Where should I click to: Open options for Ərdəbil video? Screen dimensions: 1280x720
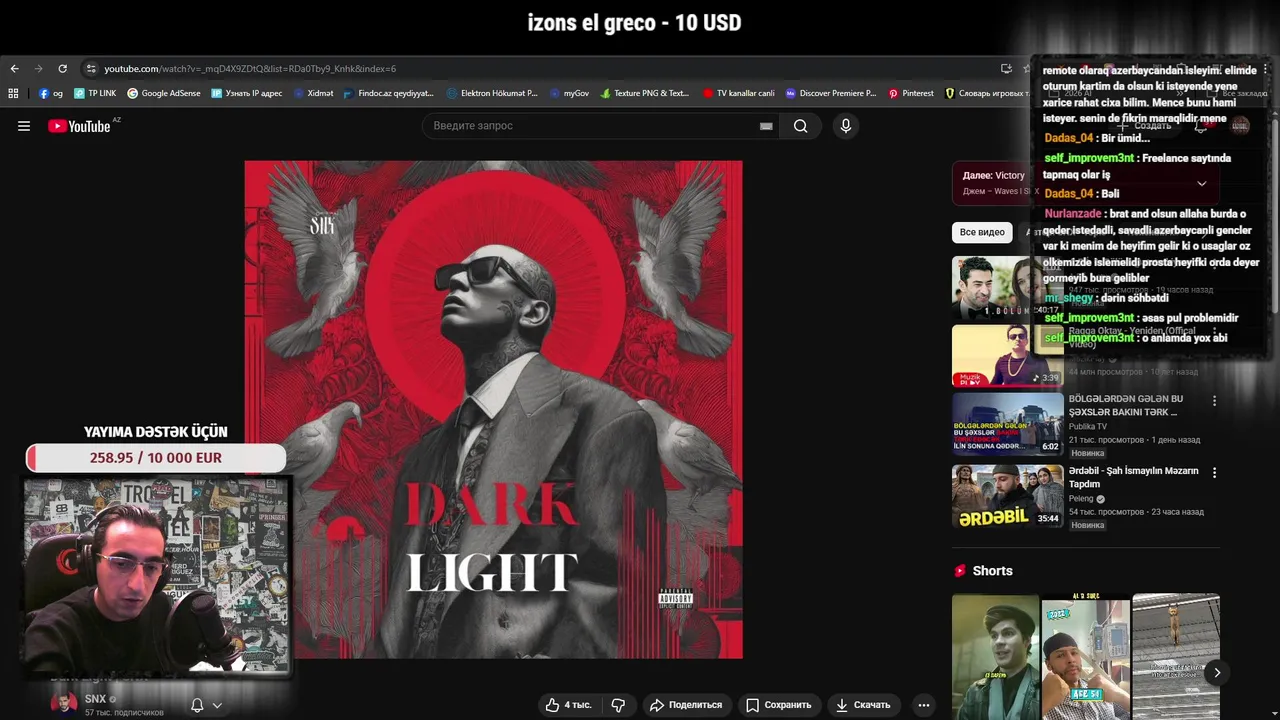point(1214,473)
